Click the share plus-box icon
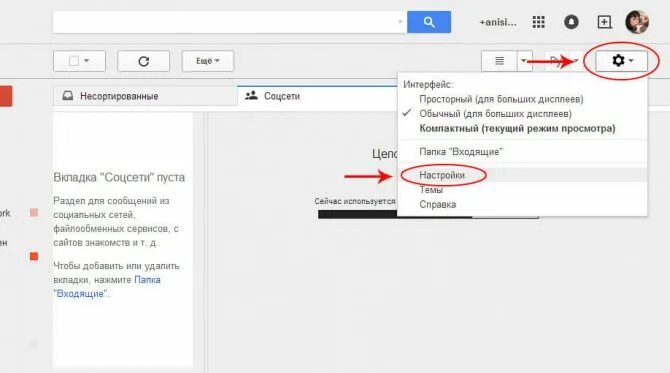Viewport: 670px width, 373px height. tap(604, 22)
